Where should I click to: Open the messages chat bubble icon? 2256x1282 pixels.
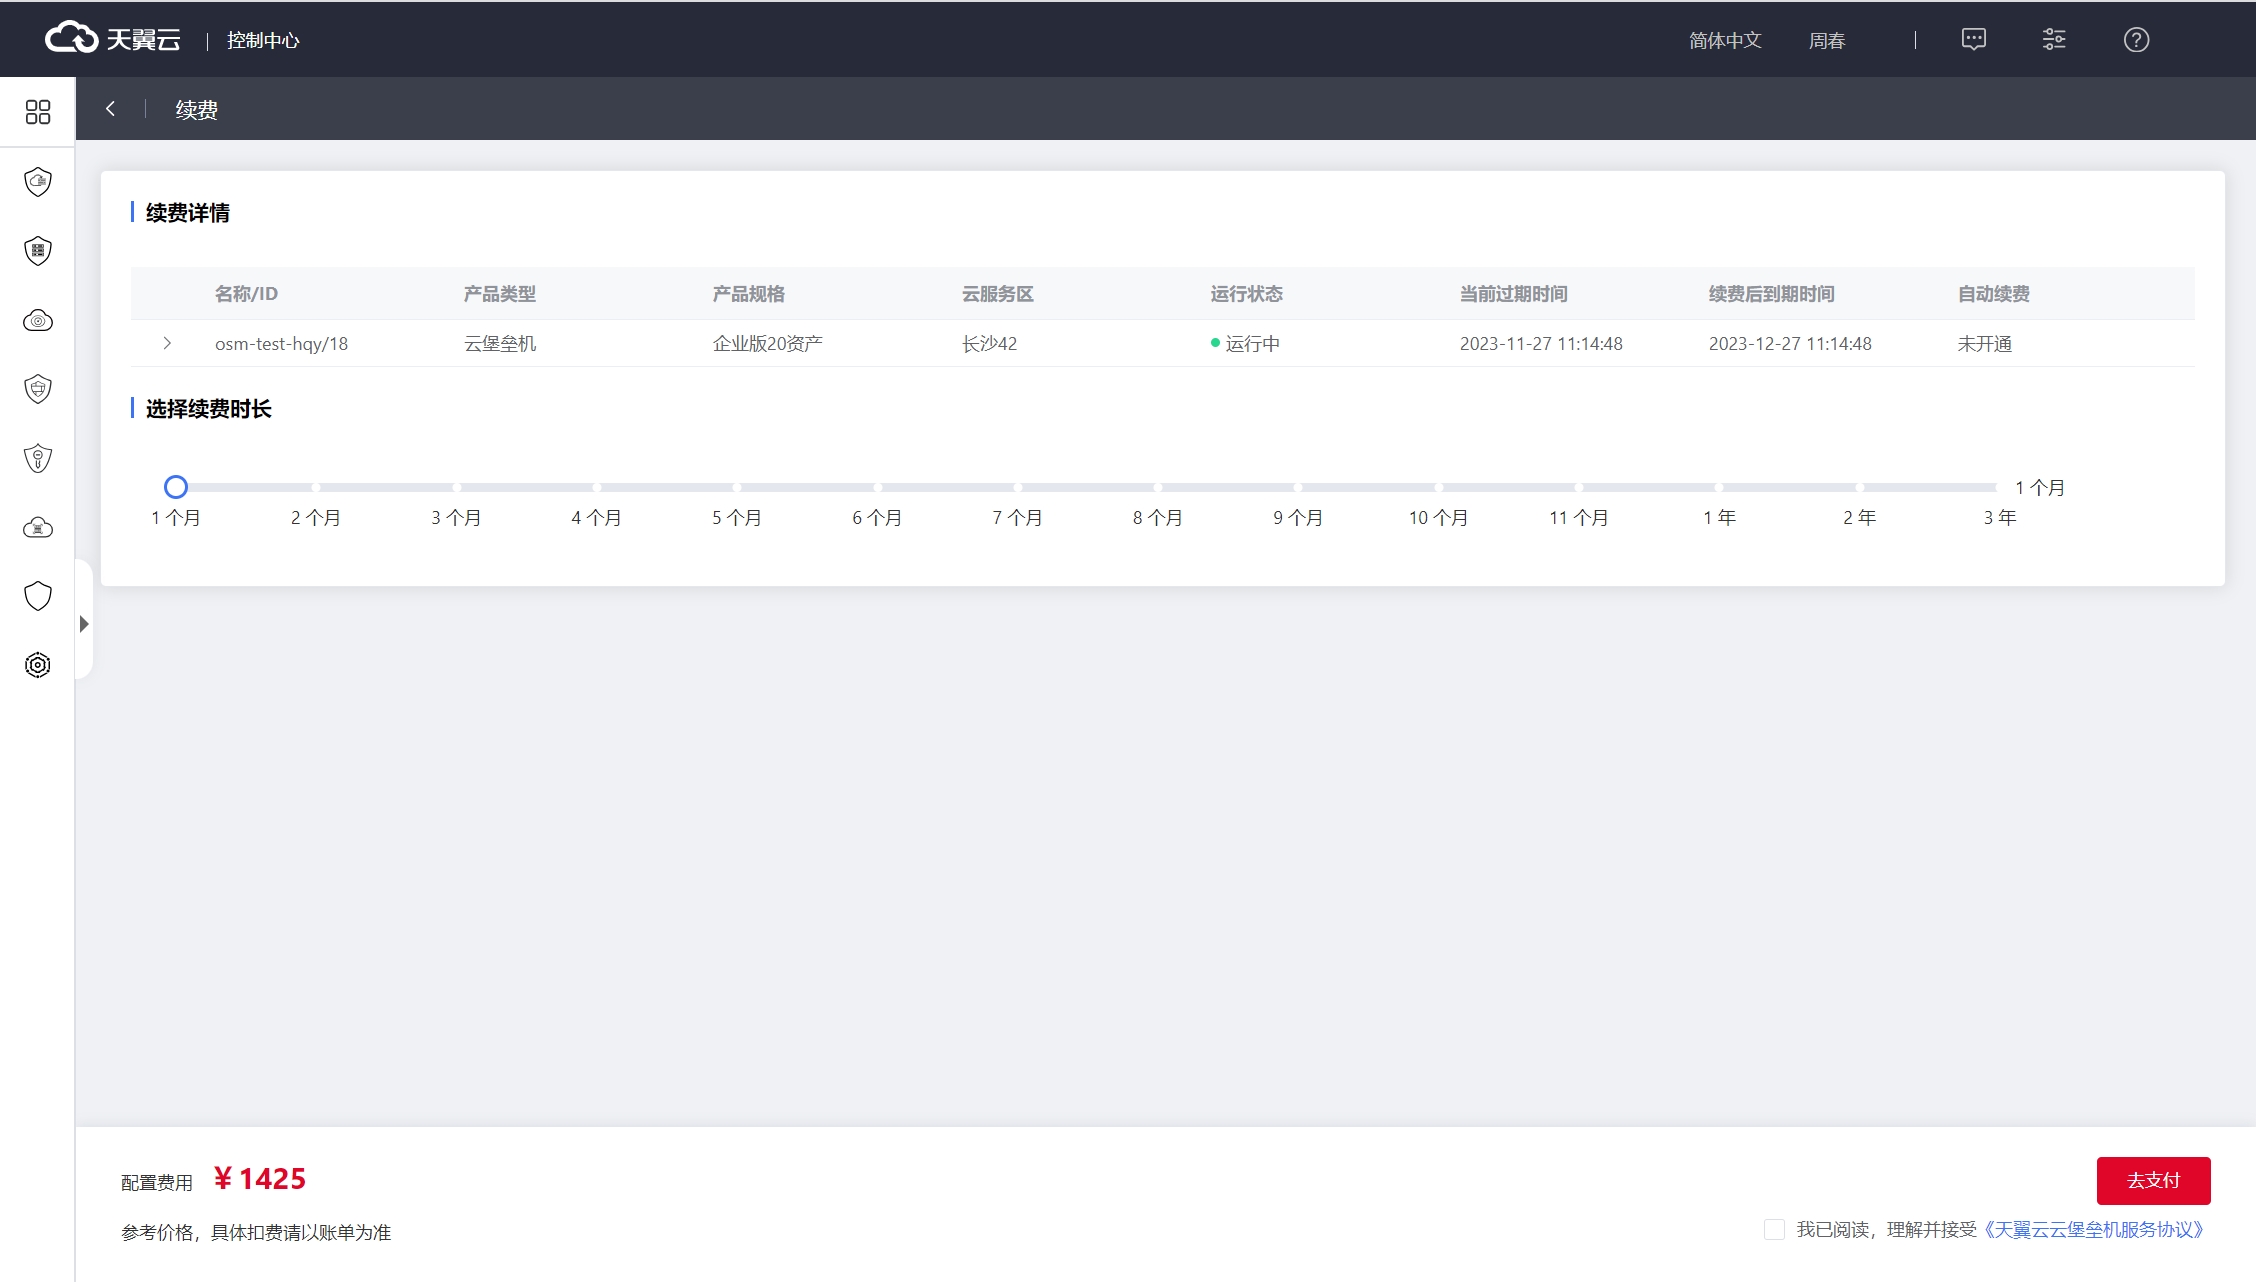click(1973, 40)
